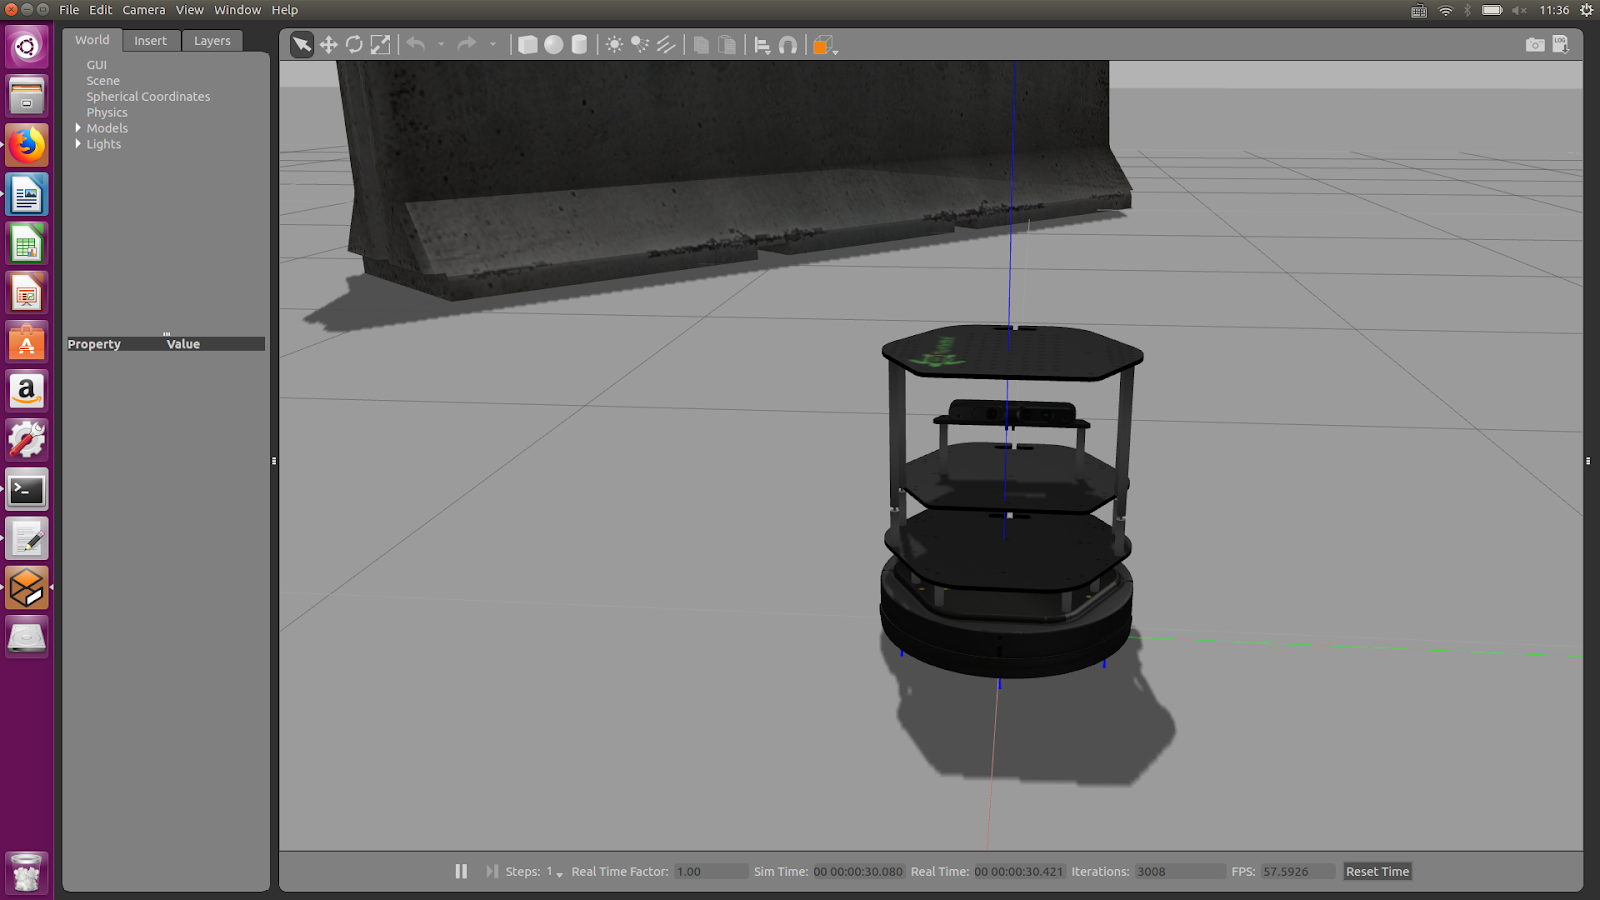Take a screenshot with camera icon
Image resolution: width=1600 pixels, height=900 pixels.
tap(1535, 45)
